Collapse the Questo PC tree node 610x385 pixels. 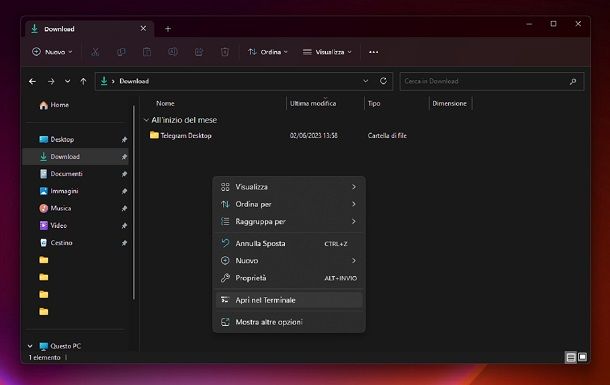tap(30, 346)
